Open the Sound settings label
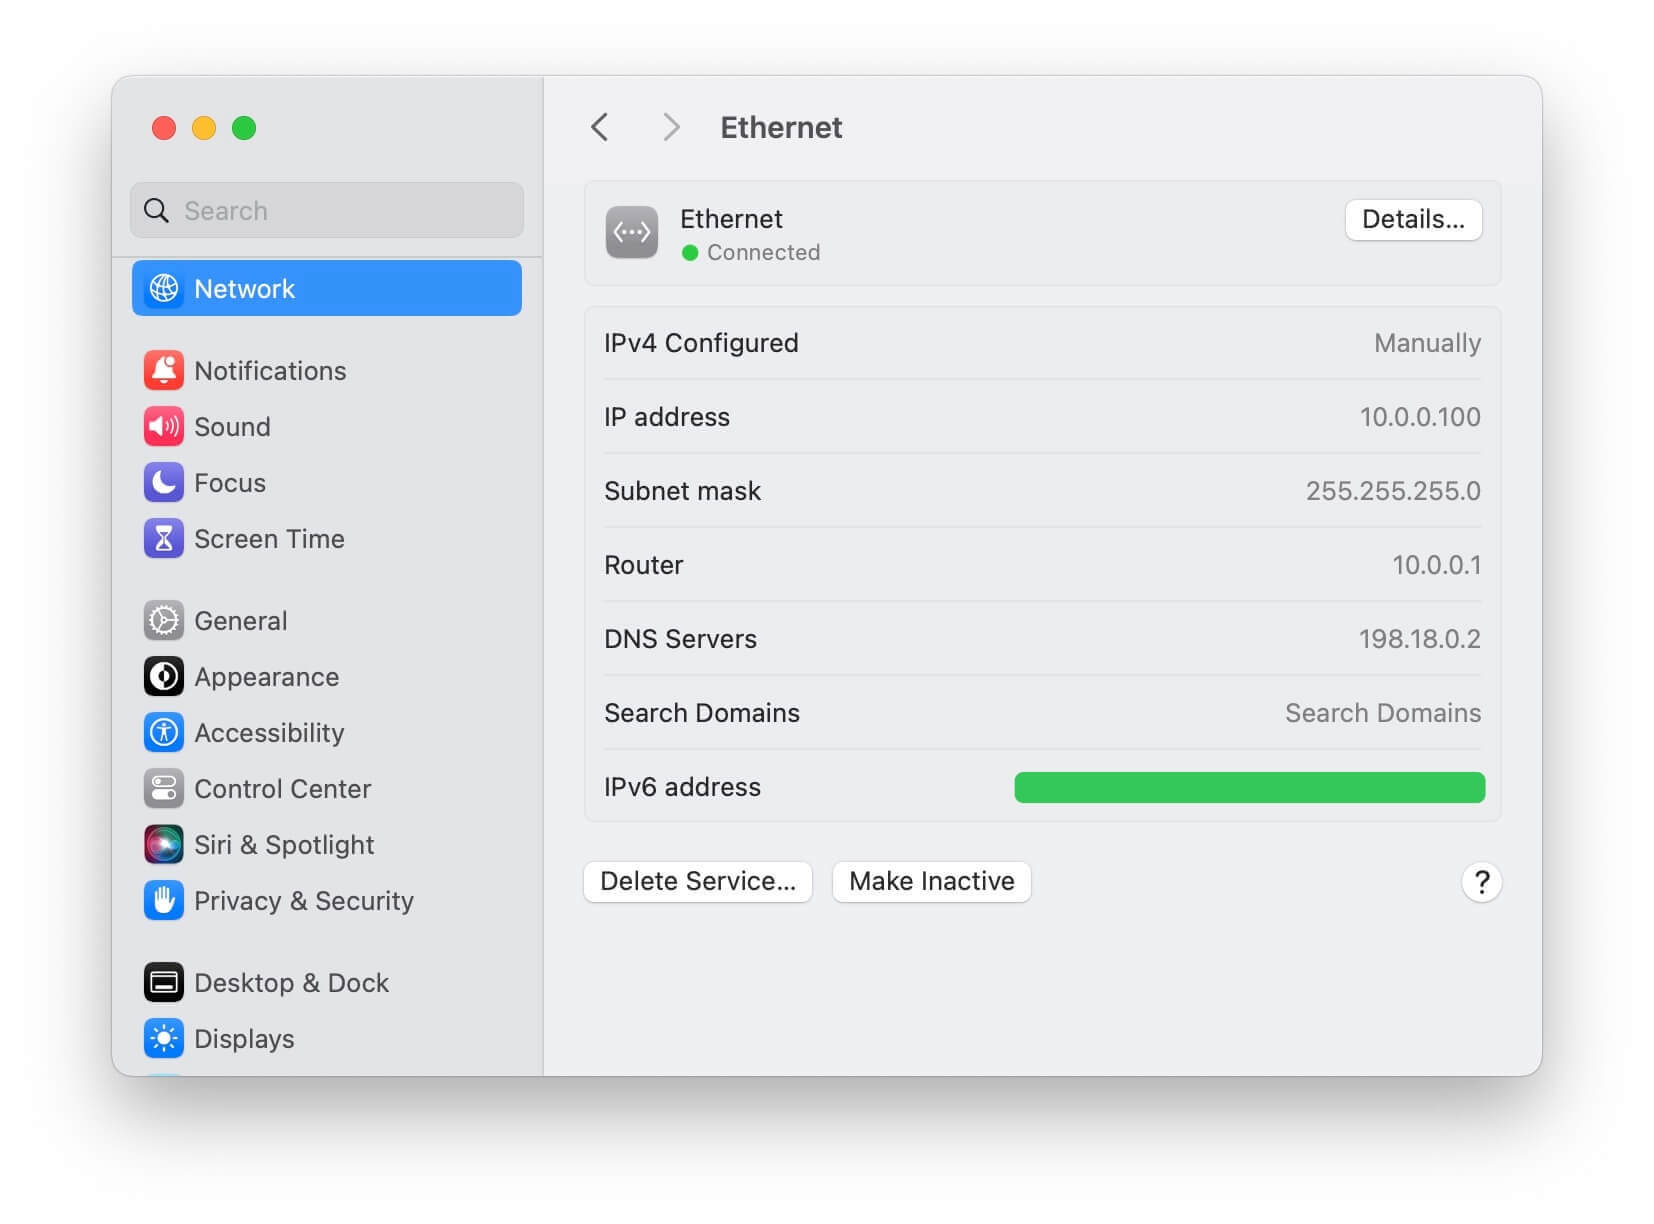The height and width of the screenshot is (1224, 1654). pos(232,427)
